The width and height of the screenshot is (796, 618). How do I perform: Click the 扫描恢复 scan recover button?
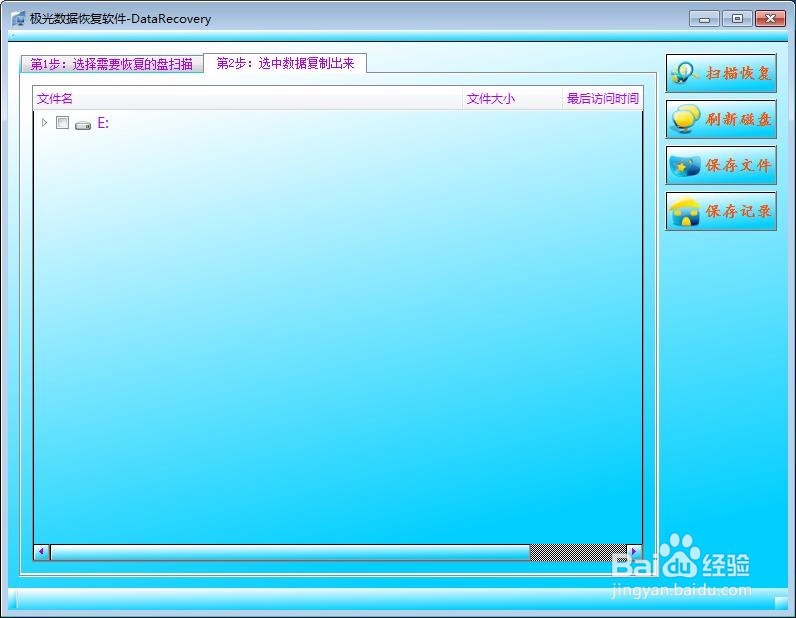(721, 73)
